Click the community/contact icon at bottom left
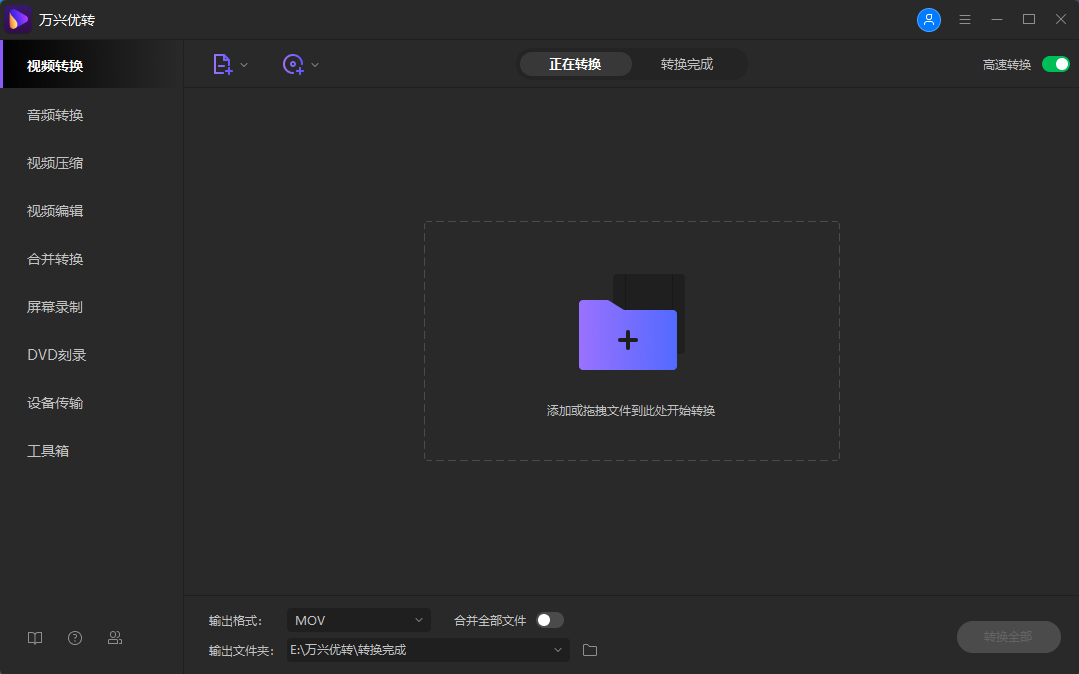 coord(114,637)
